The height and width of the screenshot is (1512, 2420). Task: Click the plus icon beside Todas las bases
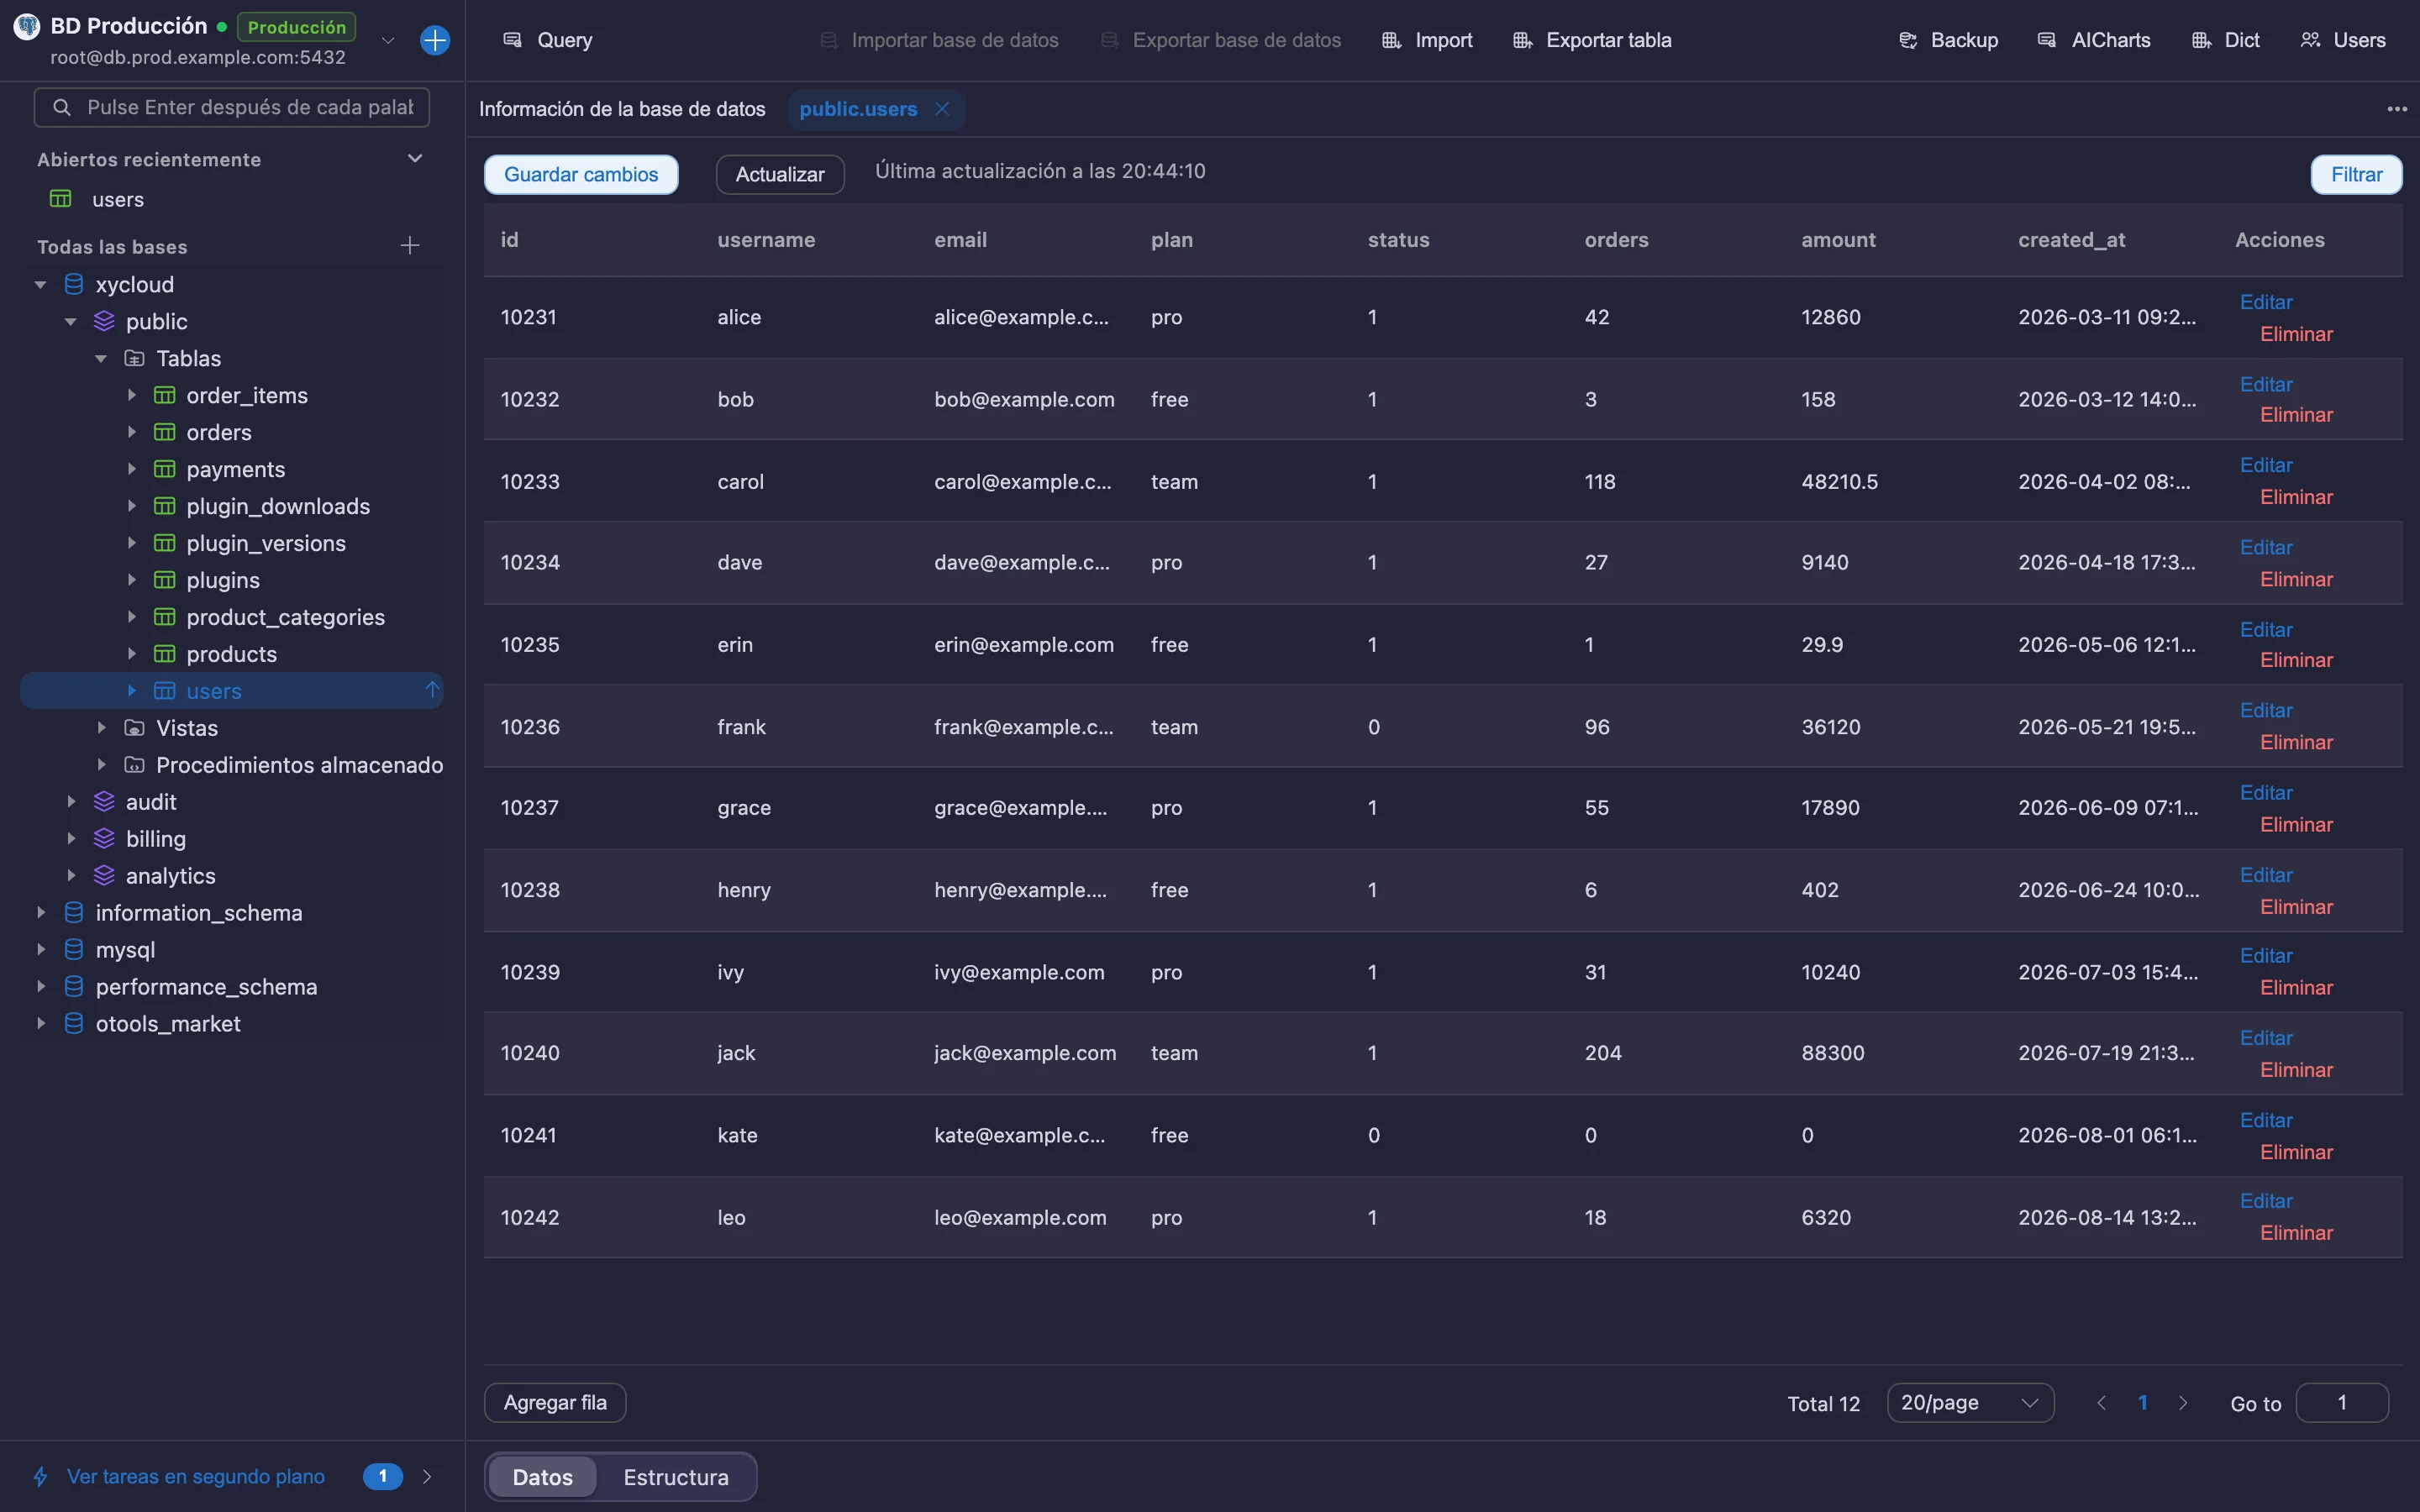pos(410,246)
